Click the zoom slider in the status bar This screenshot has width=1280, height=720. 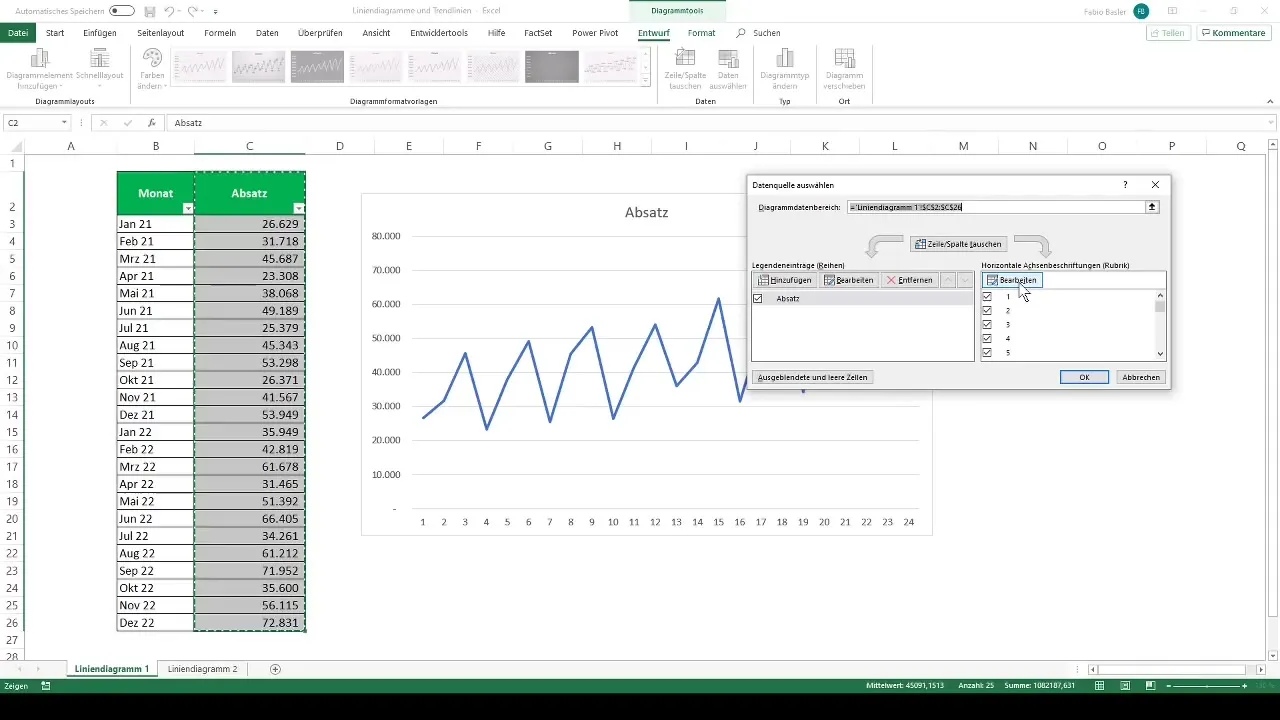click(x=1205, y=686)
